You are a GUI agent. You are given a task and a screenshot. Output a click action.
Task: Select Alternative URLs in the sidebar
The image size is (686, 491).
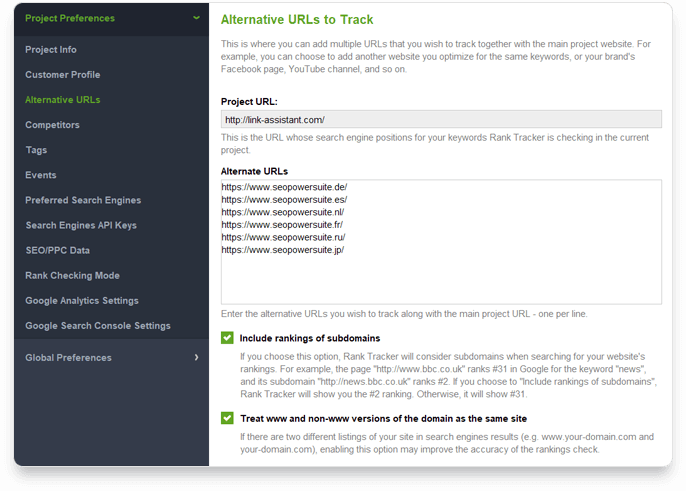pos(63,100)
